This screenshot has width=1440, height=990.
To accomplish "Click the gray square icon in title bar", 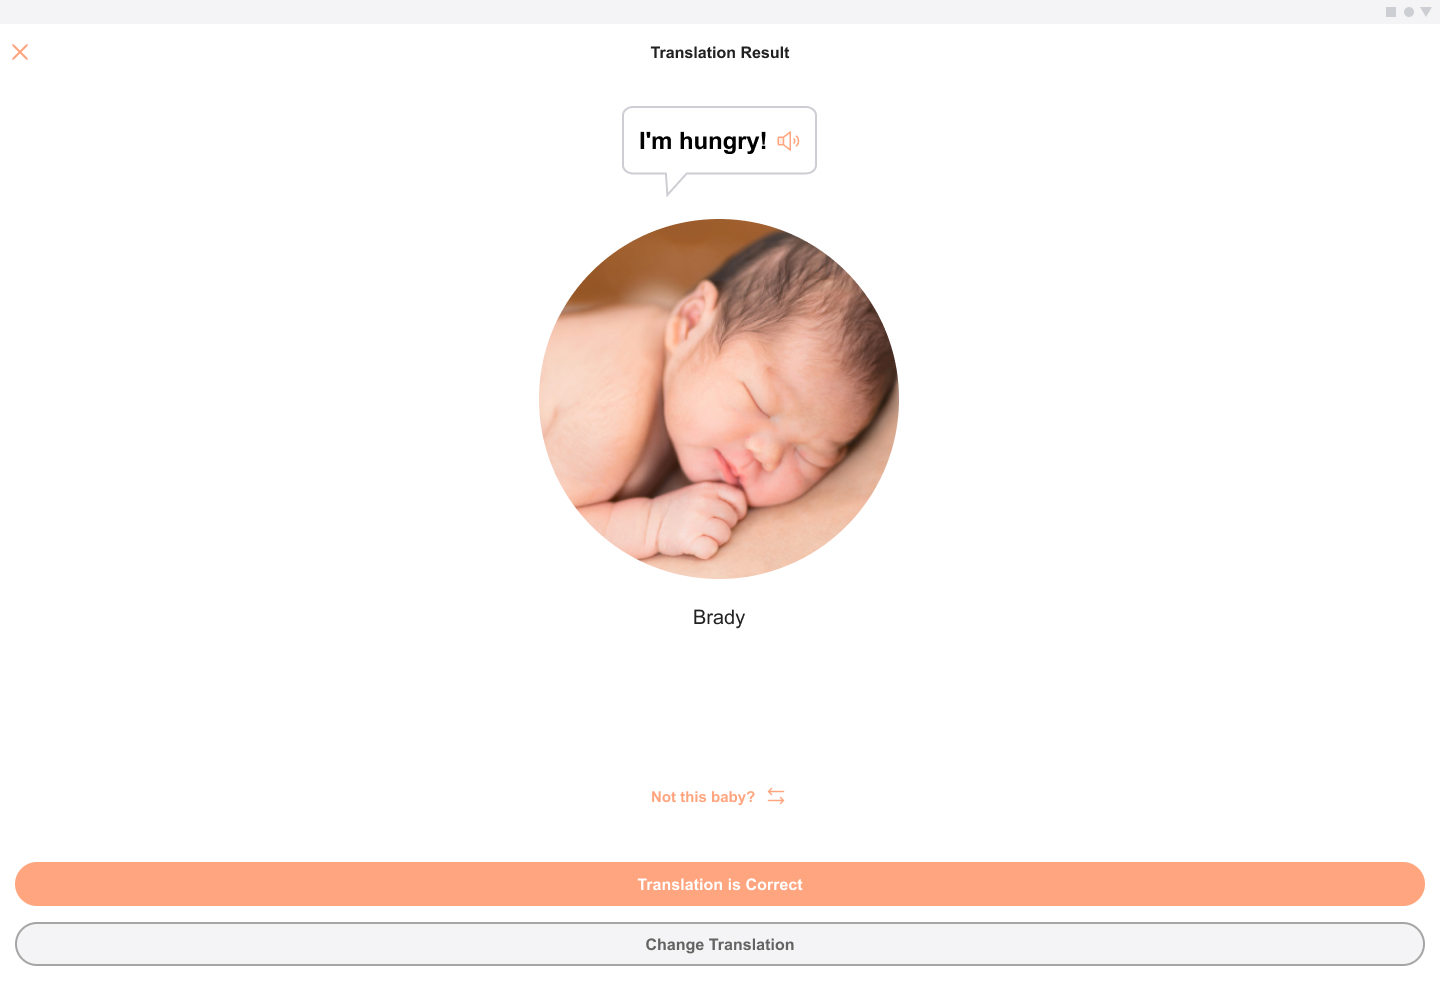I will coord(1391,12).
